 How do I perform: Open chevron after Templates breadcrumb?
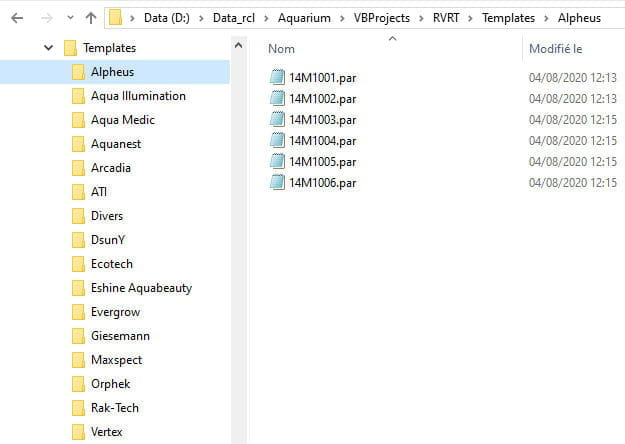(x=546, y=18)
